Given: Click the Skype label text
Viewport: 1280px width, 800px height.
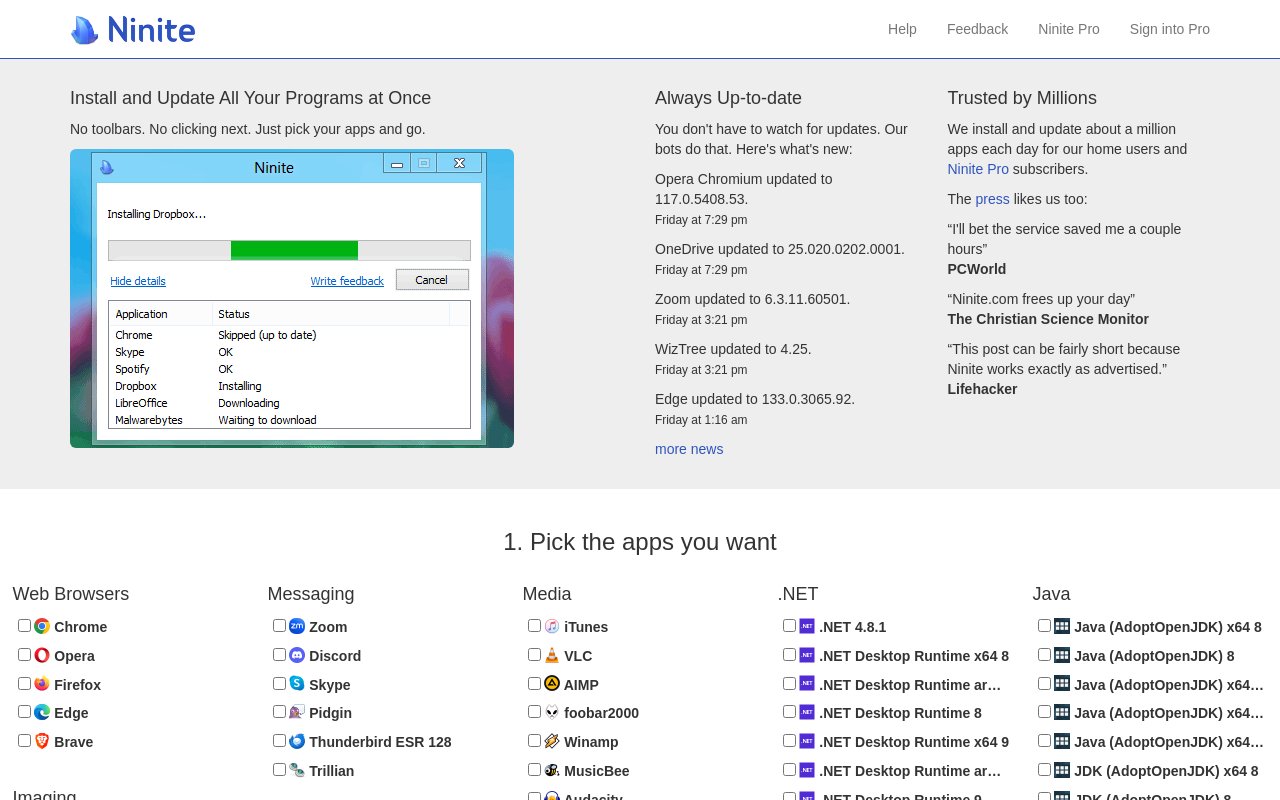Looking at the screenshot, I should 329,685.
